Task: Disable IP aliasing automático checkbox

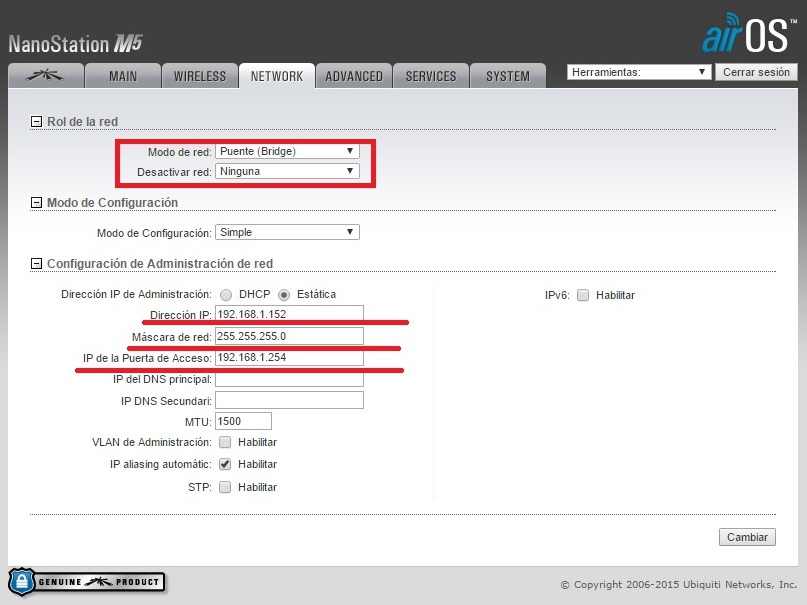Action: (x=225, y=464)
